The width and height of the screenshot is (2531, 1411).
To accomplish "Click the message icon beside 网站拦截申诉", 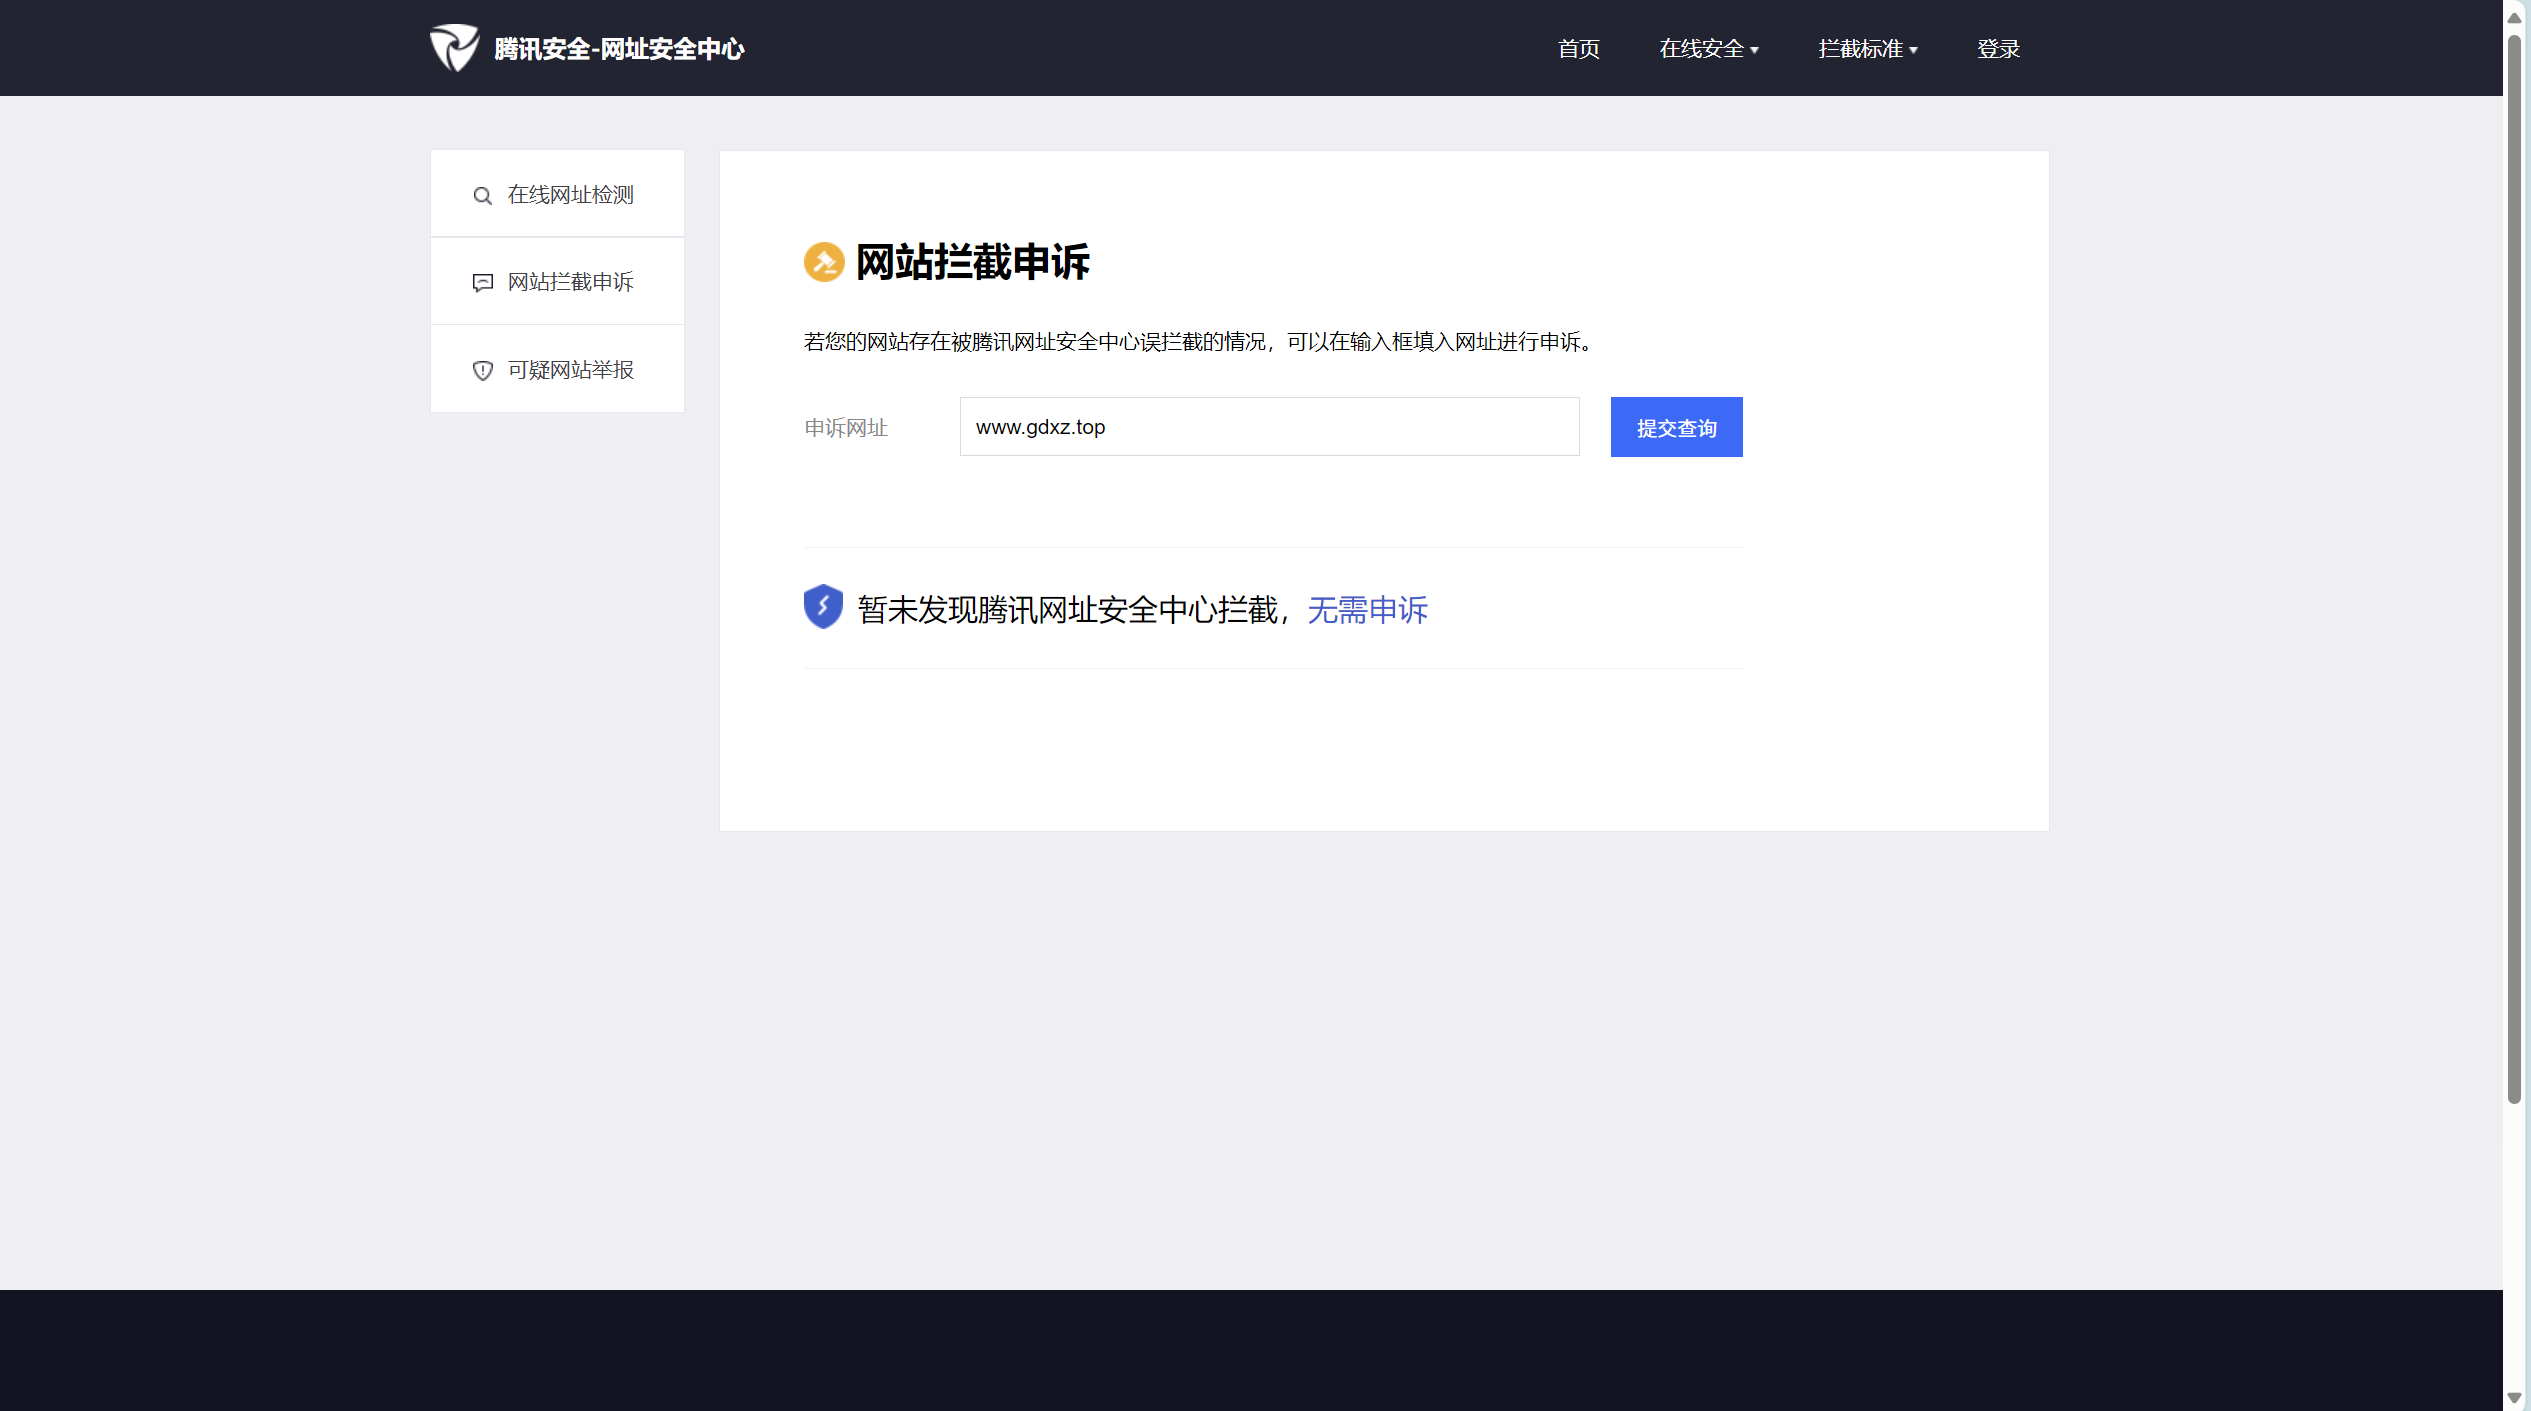I will (x=482, y=283).
